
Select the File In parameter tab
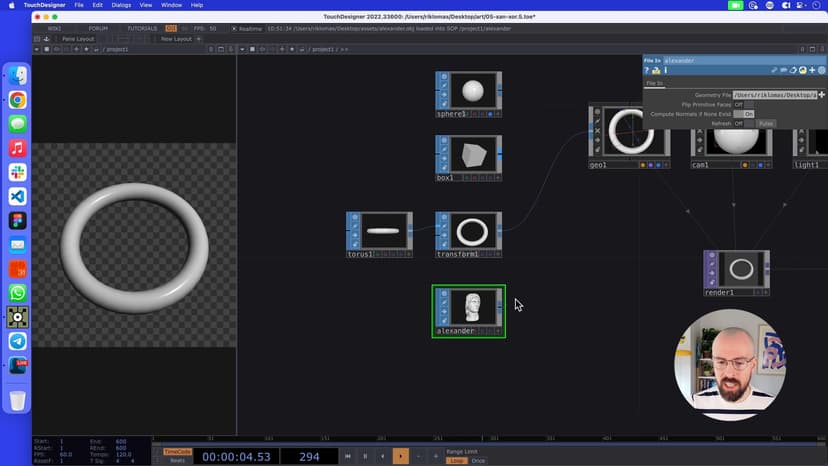pyautogui.click(x=654, y=83)
